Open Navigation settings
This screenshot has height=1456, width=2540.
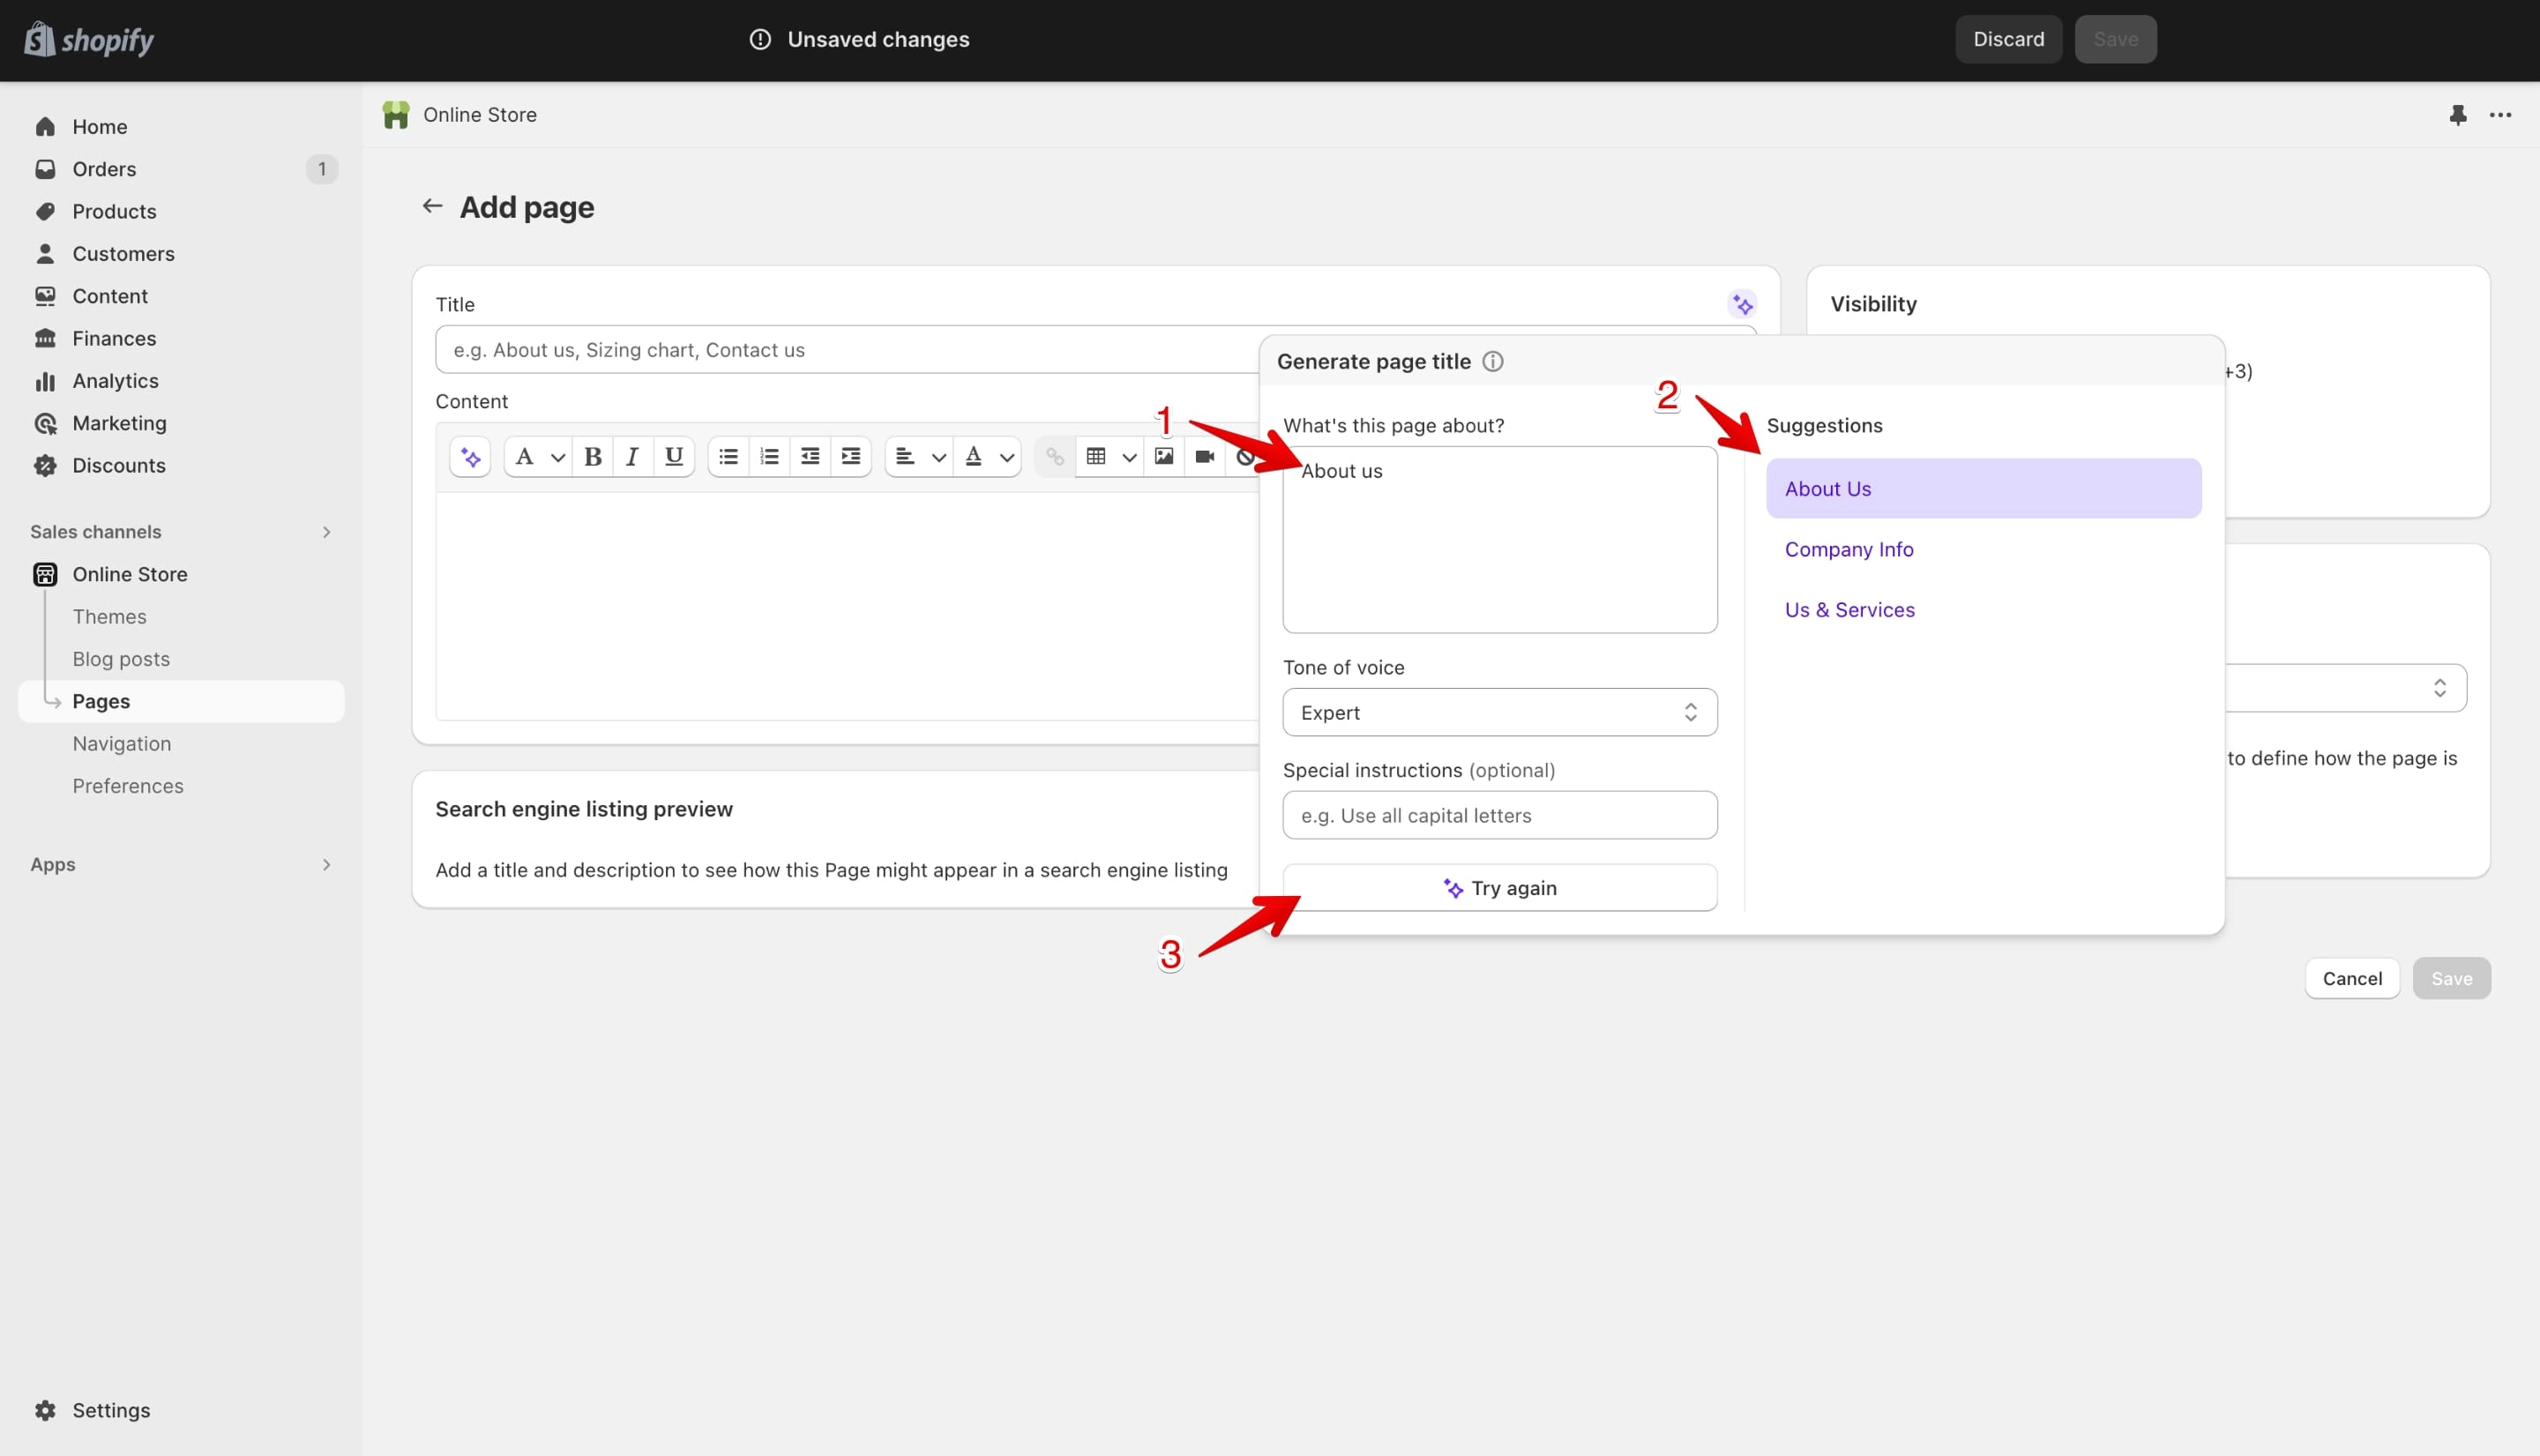(x=122, y=744)
